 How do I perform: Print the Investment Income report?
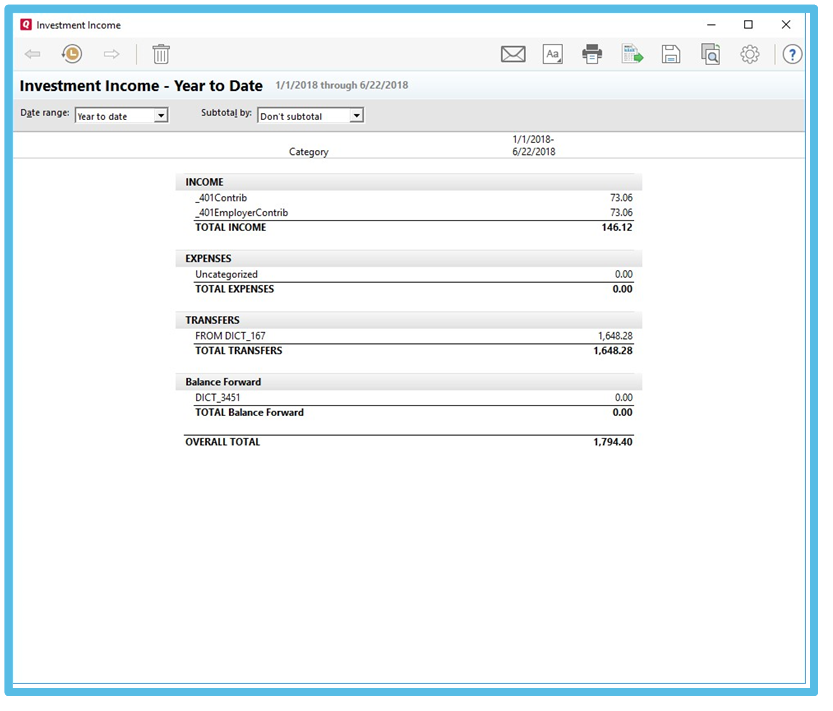click(593, 54)
